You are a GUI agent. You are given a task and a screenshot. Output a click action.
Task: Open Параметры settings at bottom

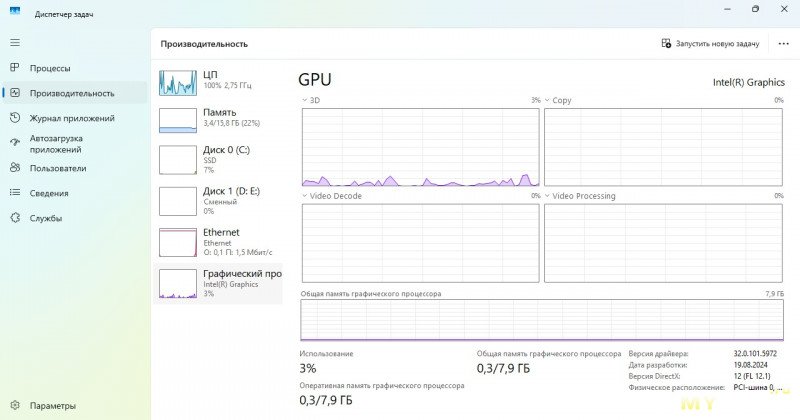pyautogui.click(x=52, y=406)
